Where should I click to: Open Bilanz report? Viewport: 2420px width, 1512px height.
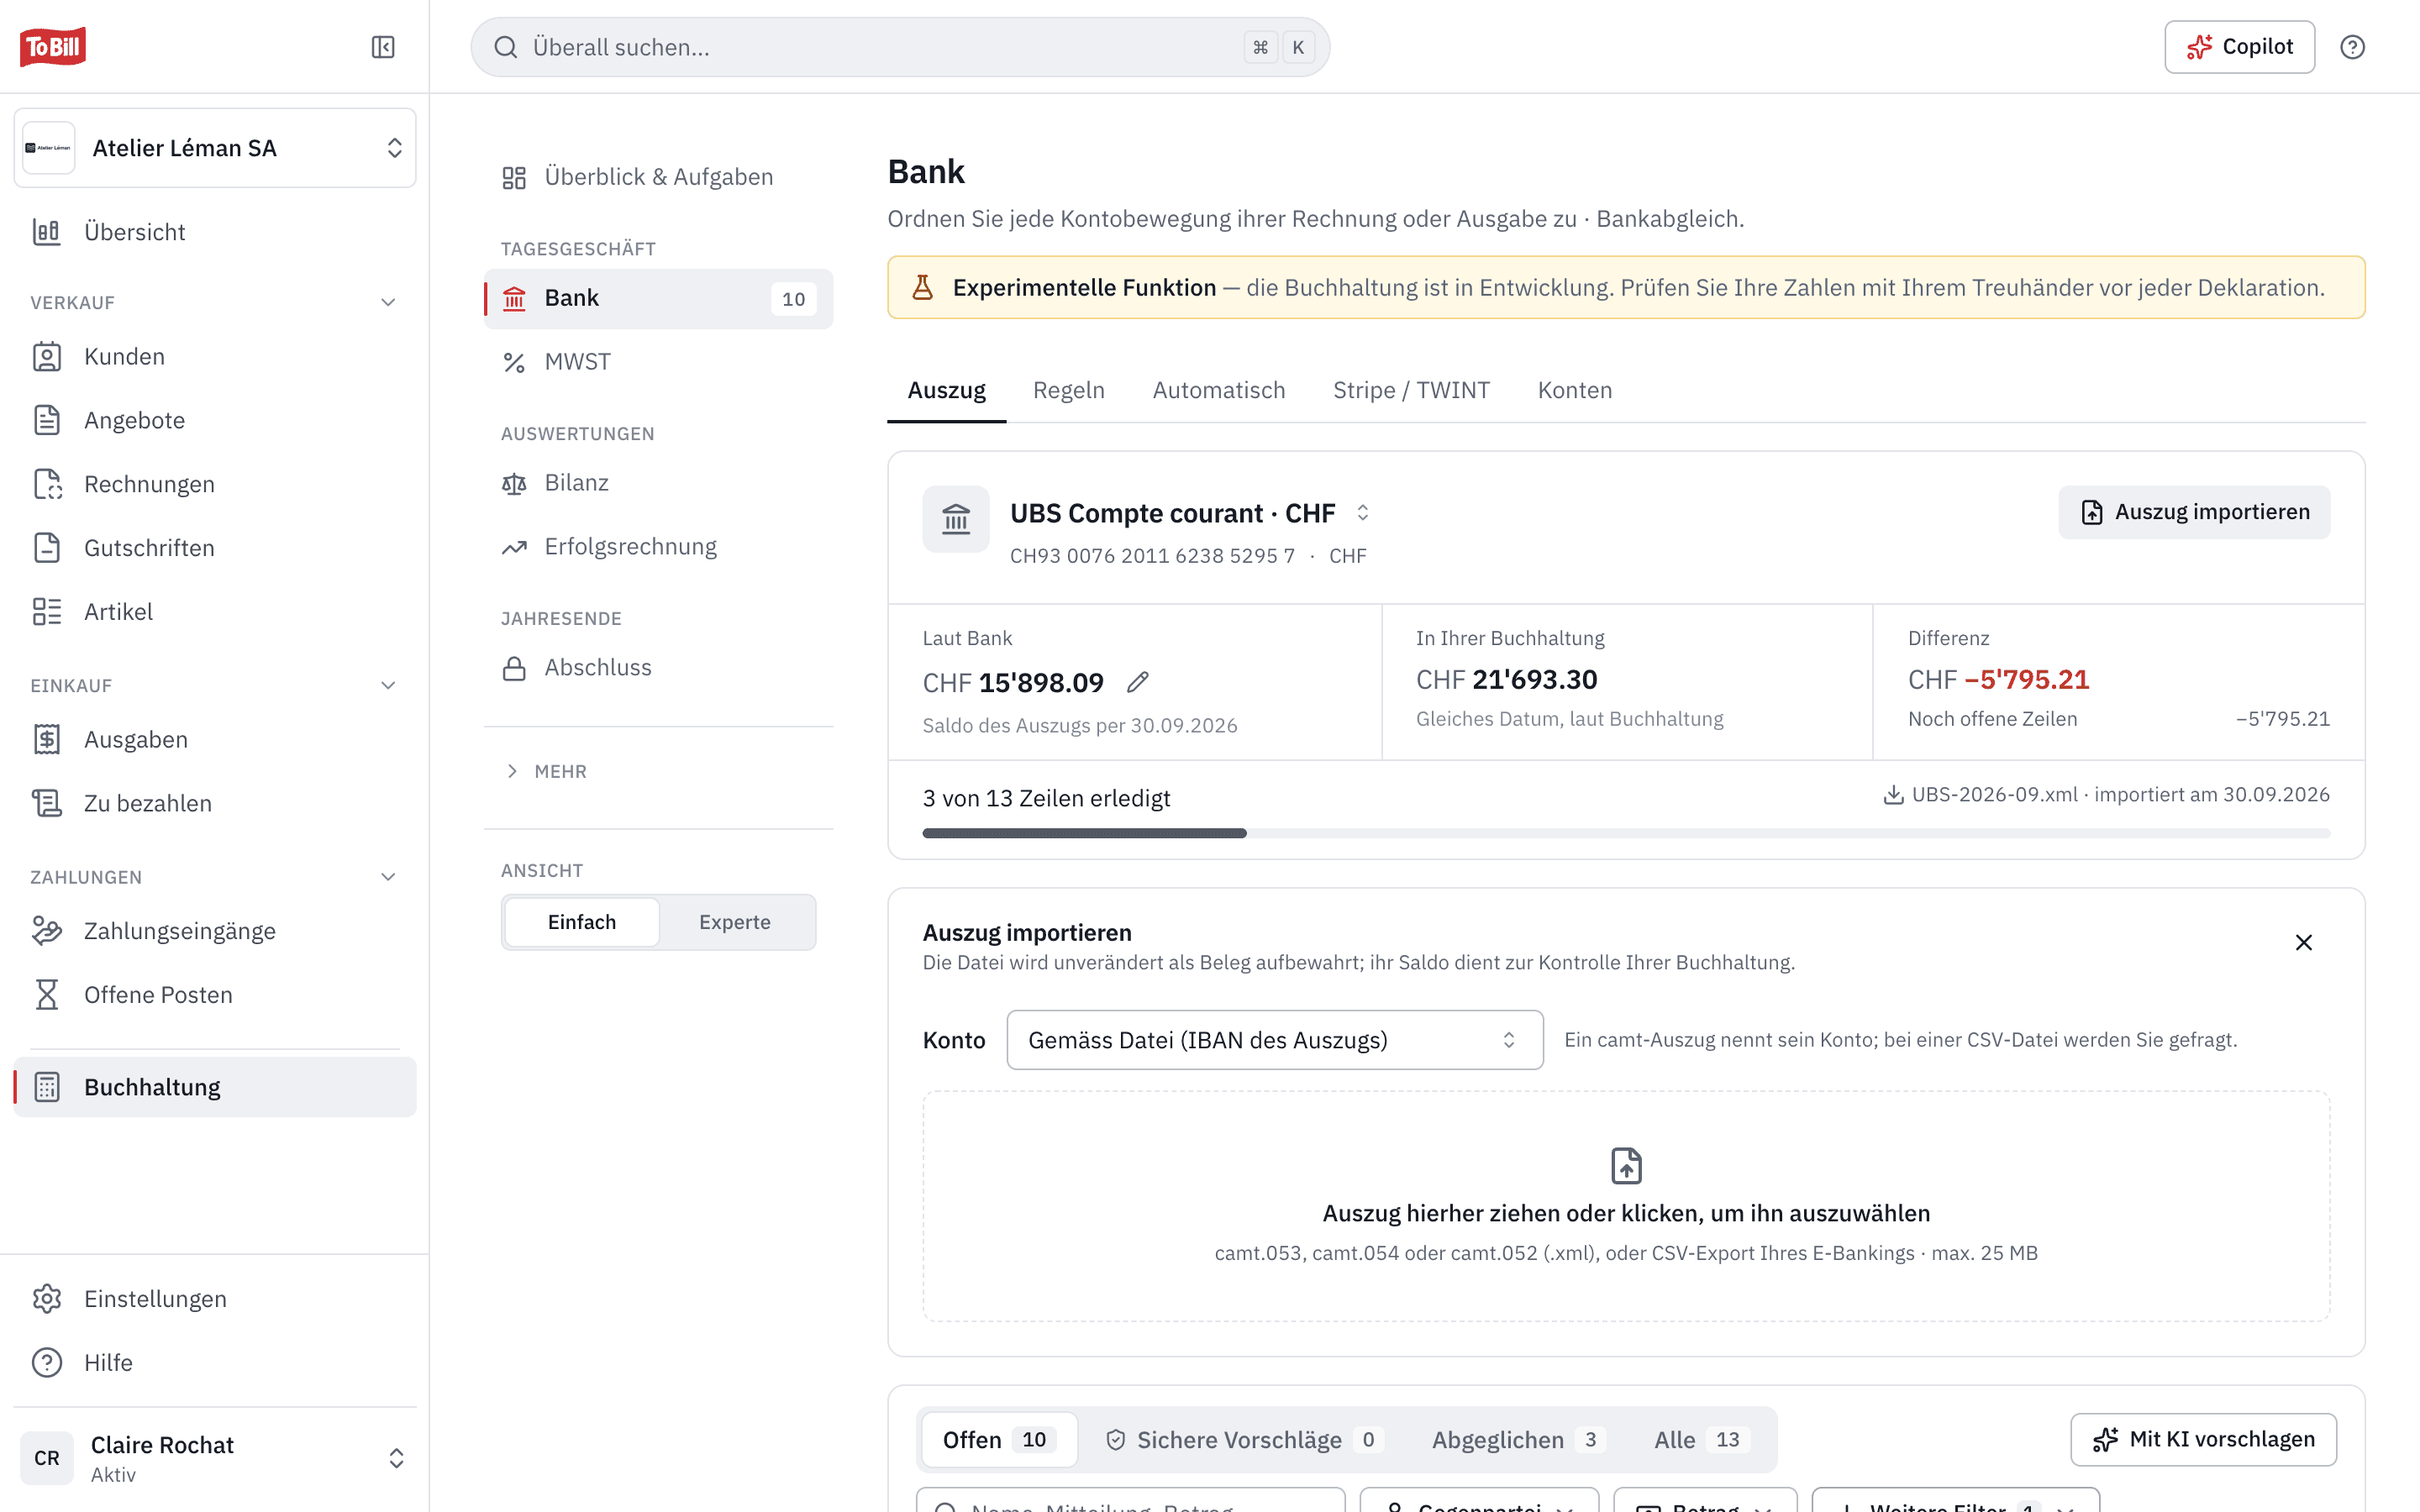pos(658,483)
